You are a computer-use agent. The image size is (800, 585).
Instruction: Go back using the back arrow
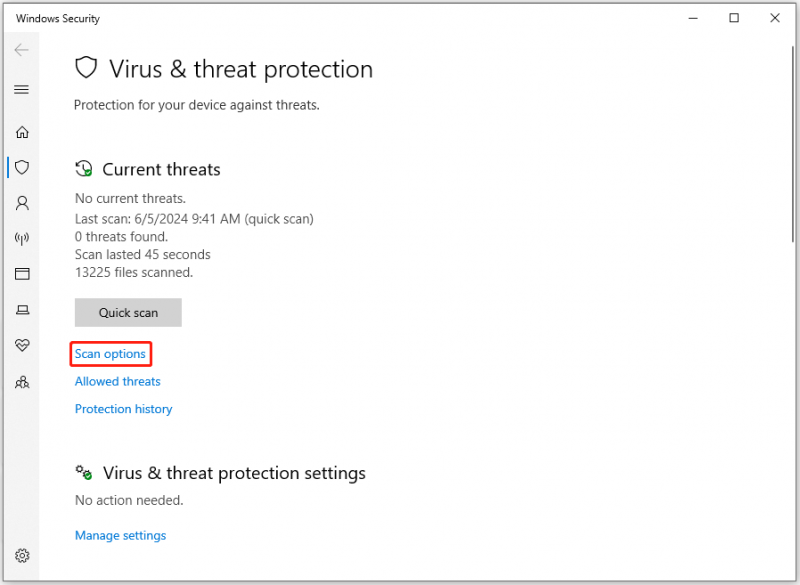21,49
